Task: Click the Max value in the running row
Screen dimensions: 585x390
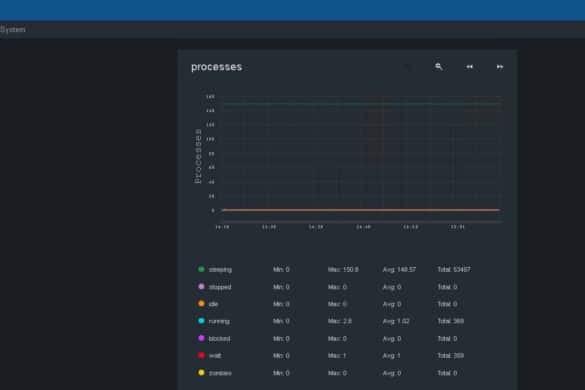Action: coord(340,321)
